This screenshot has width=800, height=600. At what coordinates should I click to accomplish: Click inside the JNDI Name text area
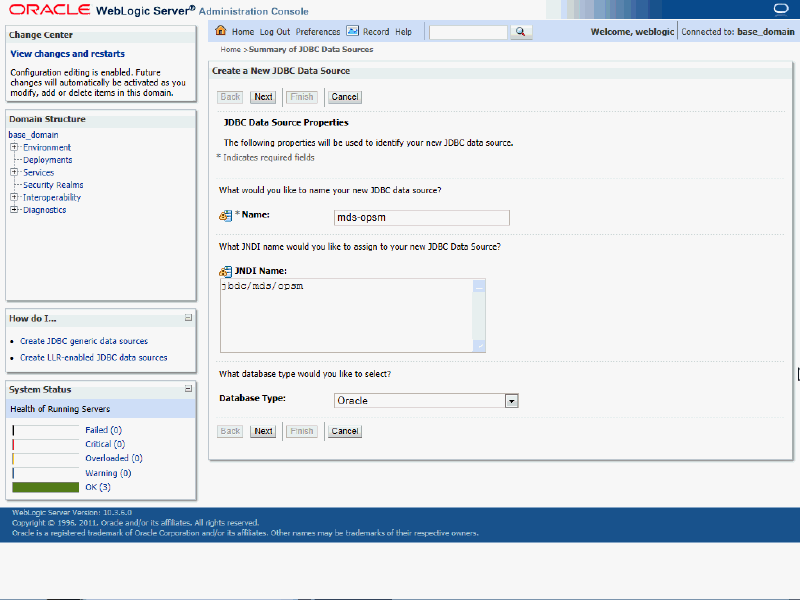[x=347, y=315]
